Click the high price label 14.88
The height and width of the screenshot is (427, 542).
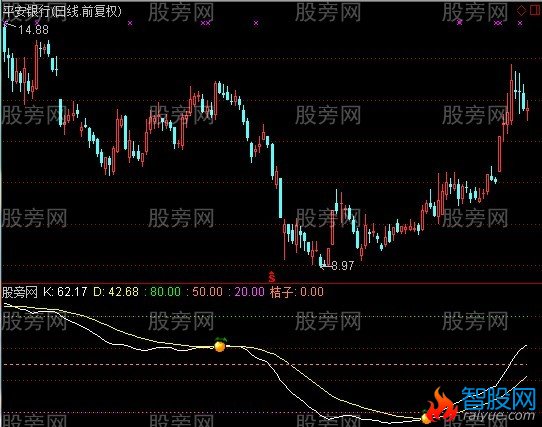(x=34, y=30)
